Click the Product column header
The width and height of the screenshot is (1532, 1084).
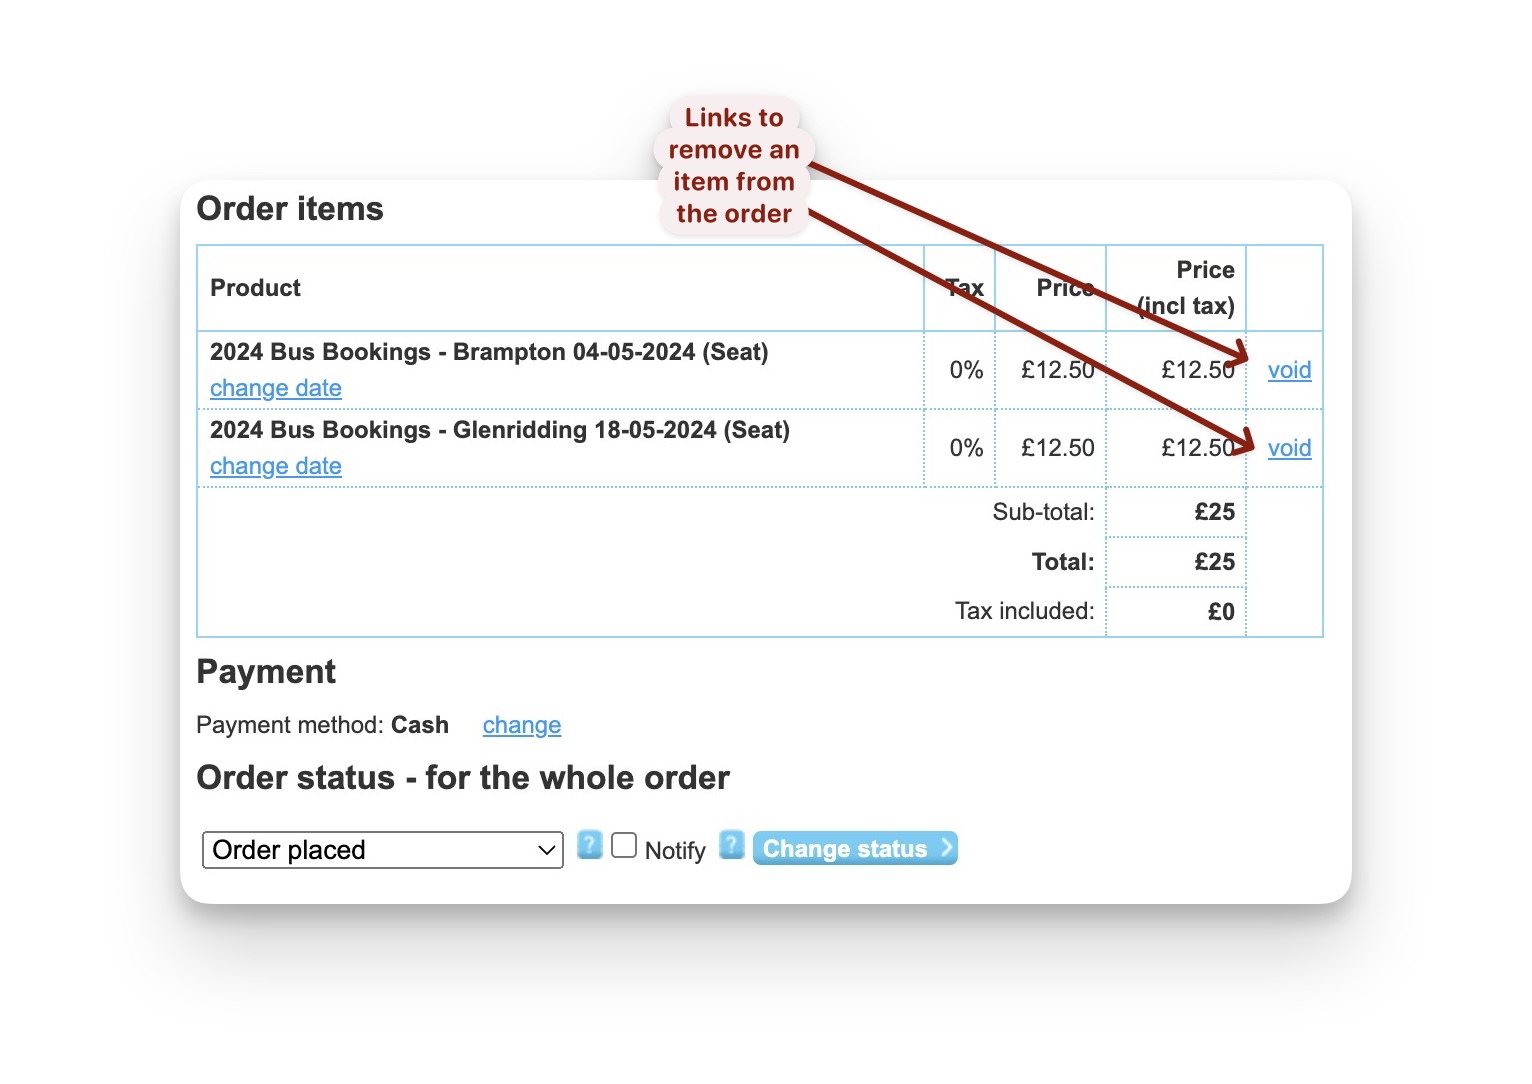click(x=255, y=288)
